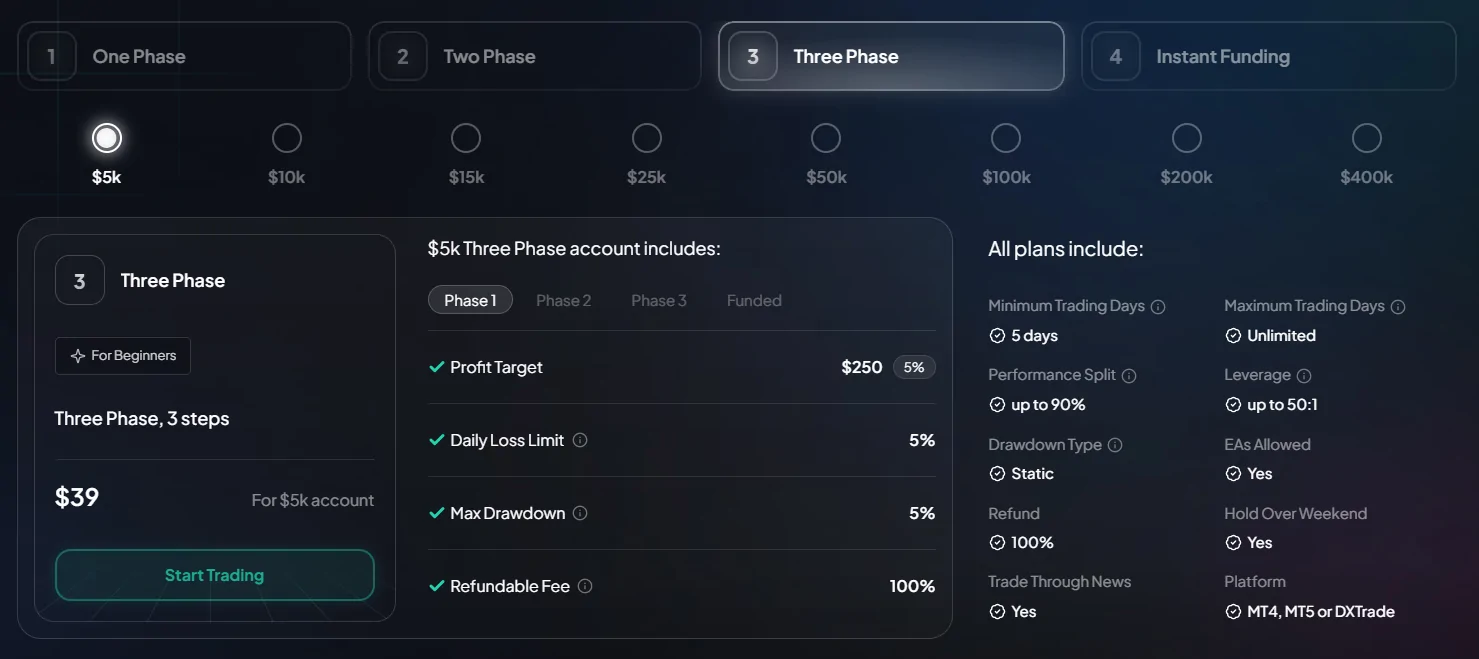Click info icon next to Performance Split
1479x659 pixels.
pyautogui.click(x=1129, y=376)
